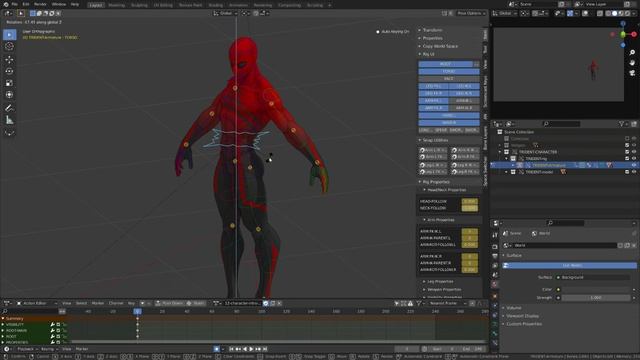This screenshot has width=640, height=360.
Task: Toggle the auto keying record button in timeline
Action: [217, 349]
